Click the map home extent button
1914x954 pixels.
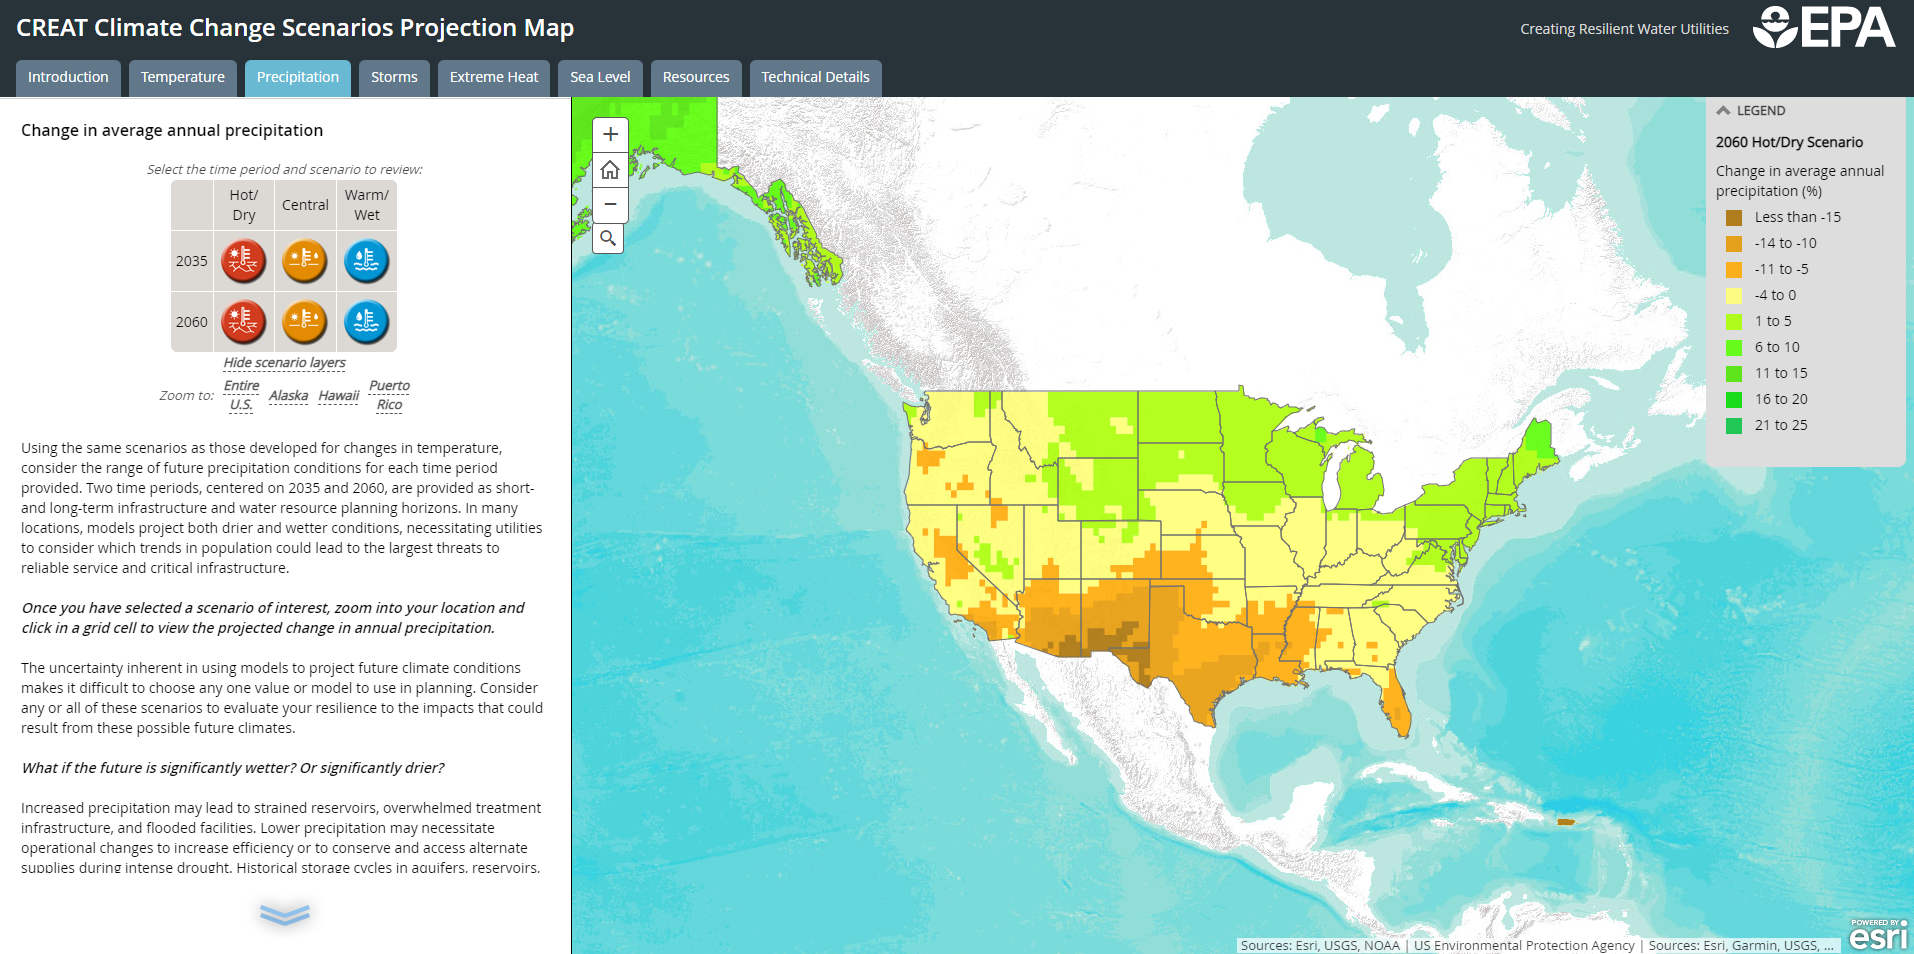coord(610,170)
